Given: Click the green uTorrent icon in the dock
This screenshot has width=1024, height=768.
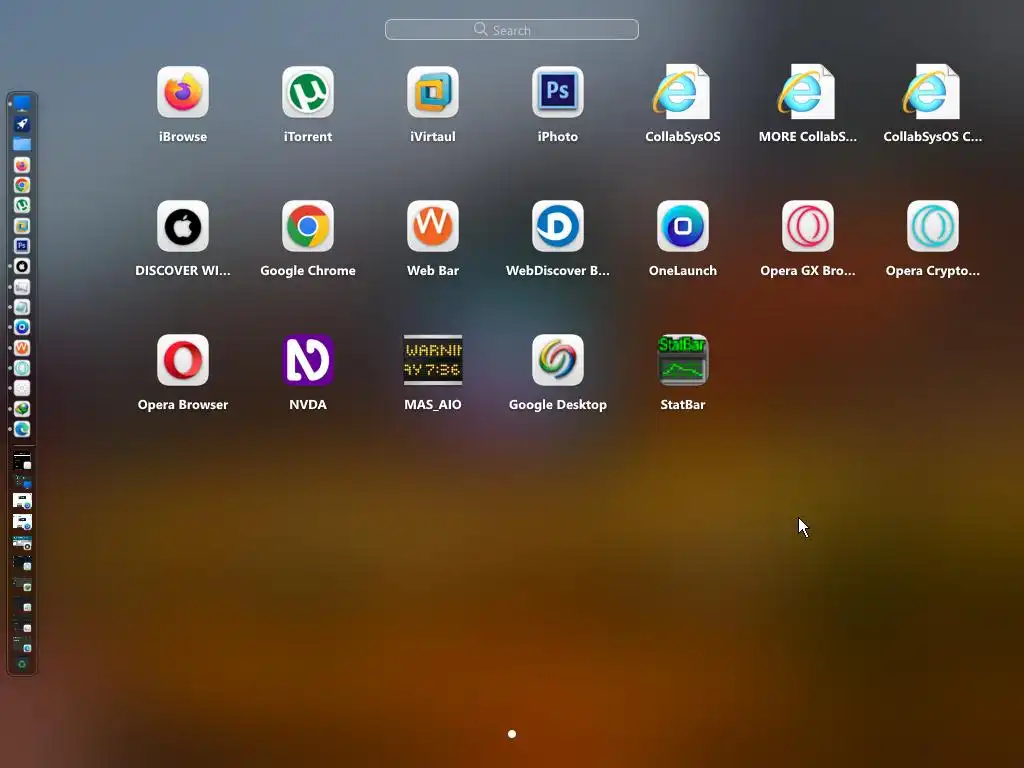Looking at the screenshot, I should coord(22,205).
